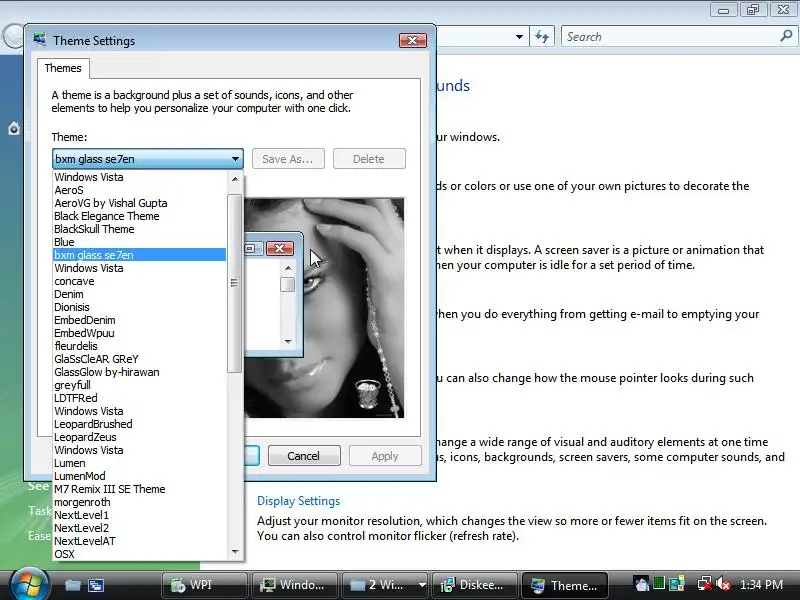Choose the Denim theme
Screen dimensions: 800x600
coord(139,294)
